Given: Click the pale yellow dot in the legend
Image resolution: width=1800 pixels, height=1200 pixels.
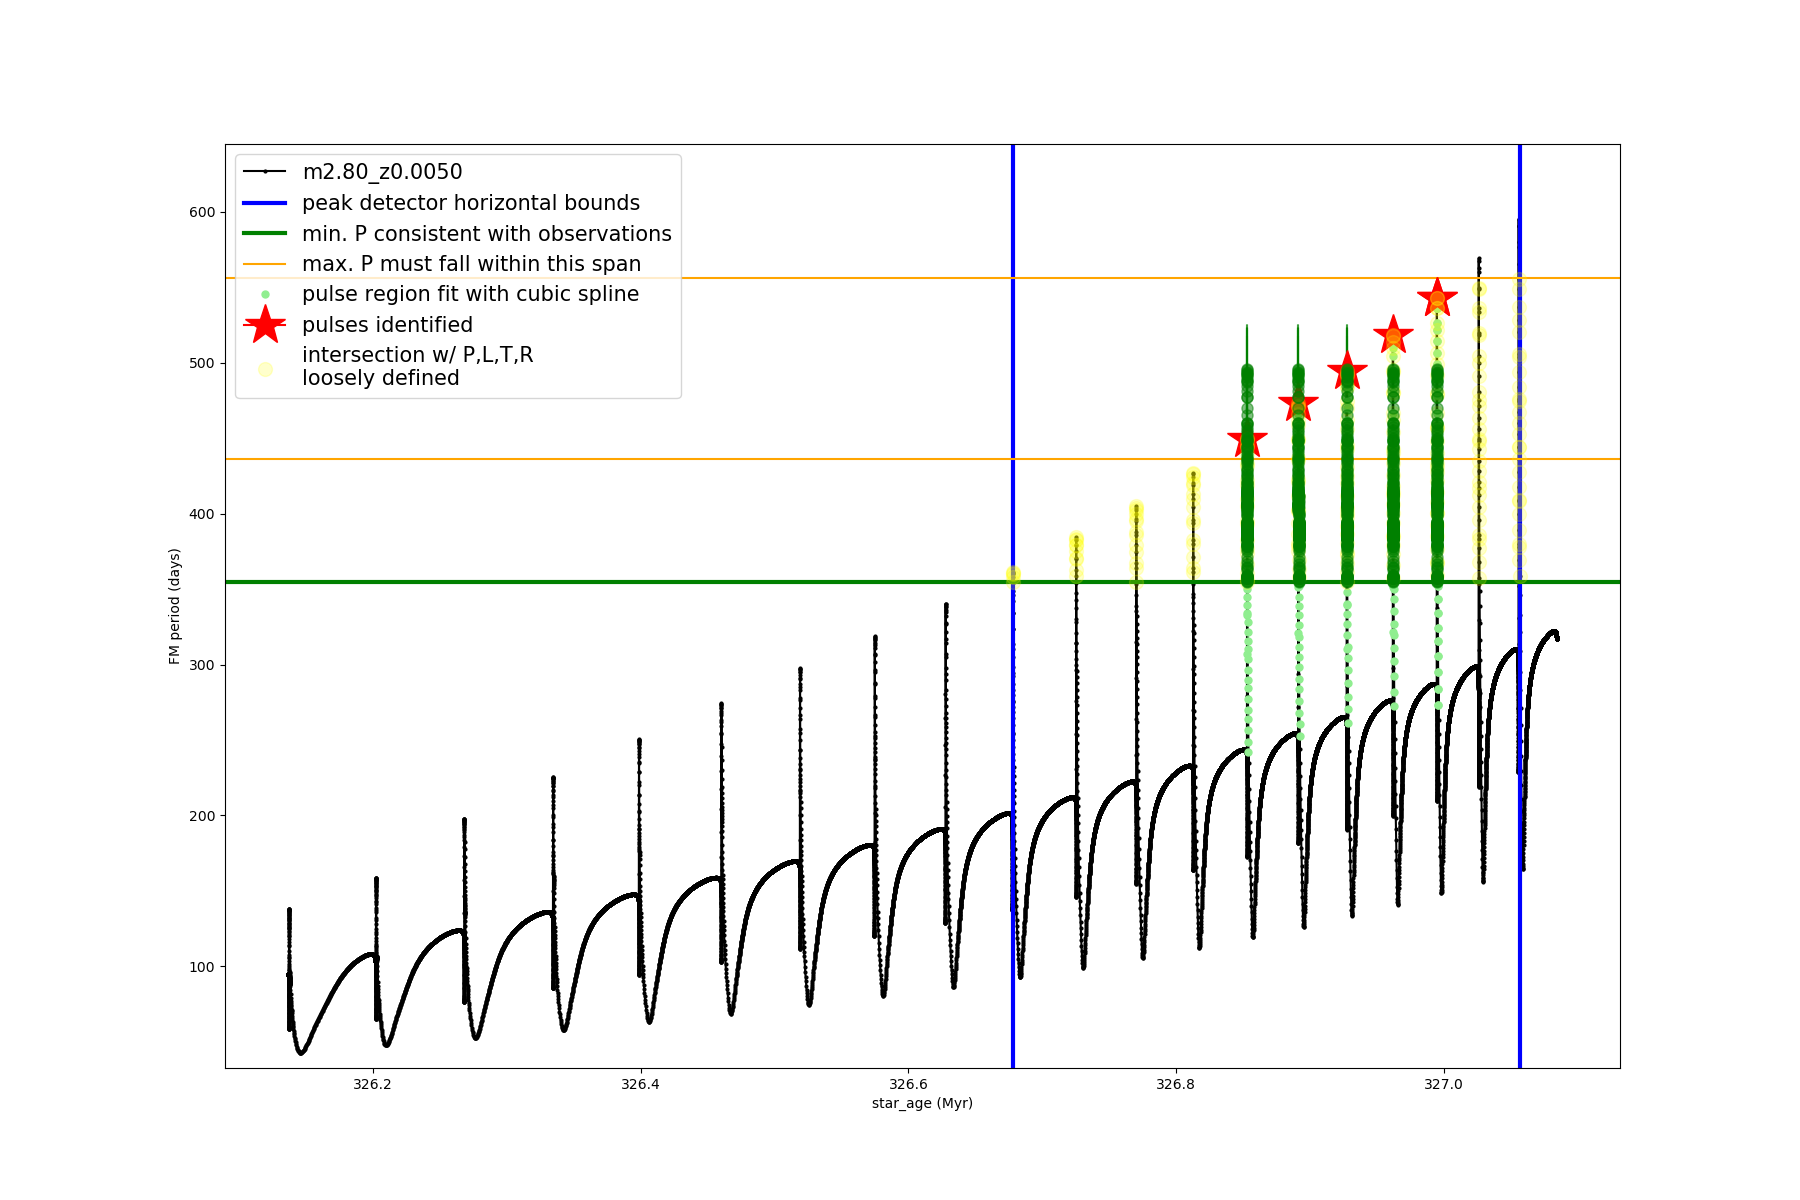Looking at the screenshot, I should point(265,369).
